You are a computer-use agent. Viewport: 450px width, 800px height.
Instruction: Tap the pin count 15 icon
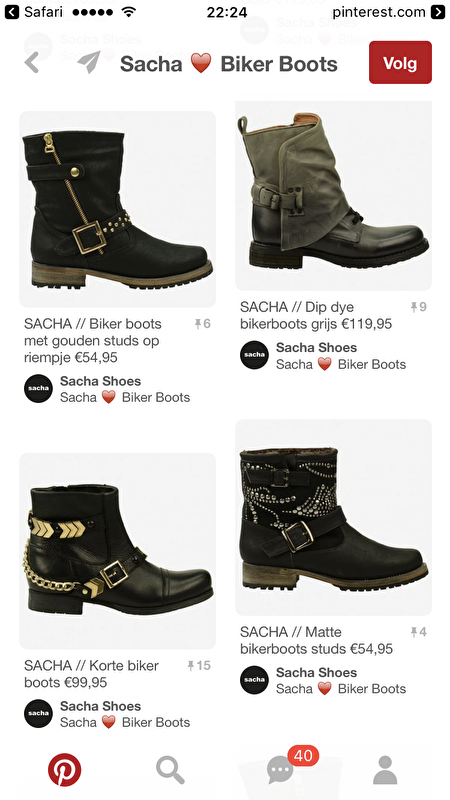coord(199,665)
